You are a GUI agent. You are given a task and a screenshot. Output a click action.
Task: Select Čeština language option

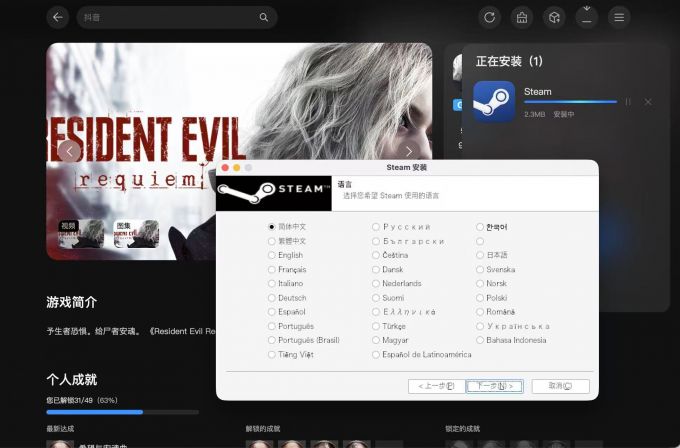tap(390, 255)
